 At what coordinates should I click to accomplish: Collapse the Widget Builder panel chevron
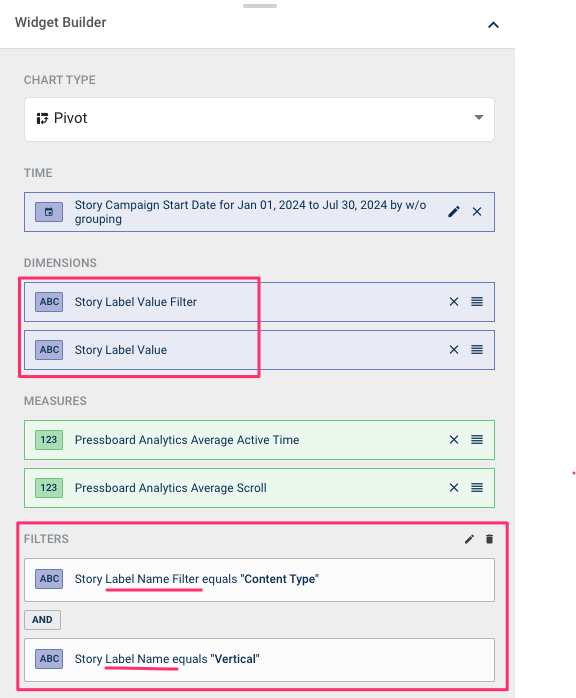[493, 25]
